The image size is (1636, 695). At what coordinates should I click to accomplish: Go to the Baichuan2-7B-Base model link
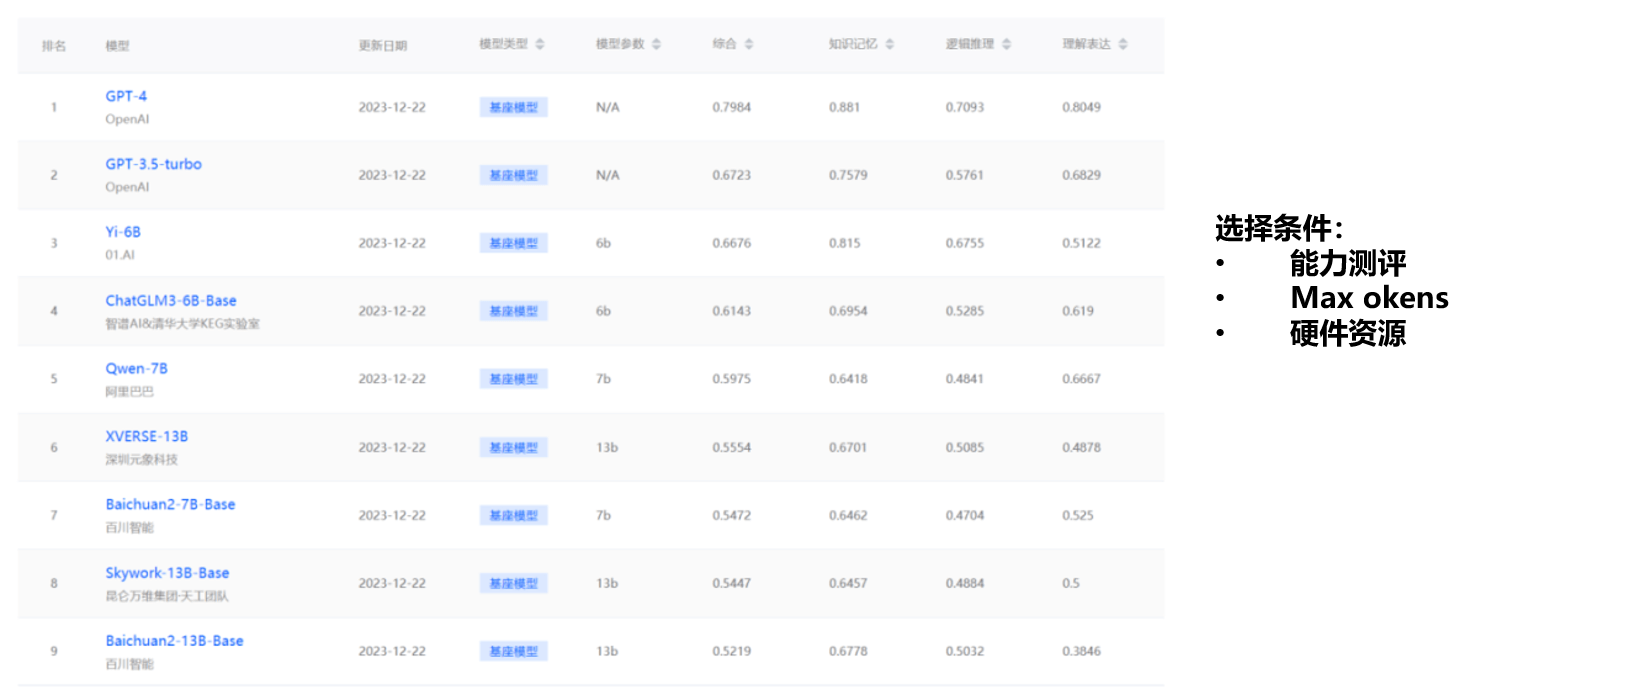(171, 504)
